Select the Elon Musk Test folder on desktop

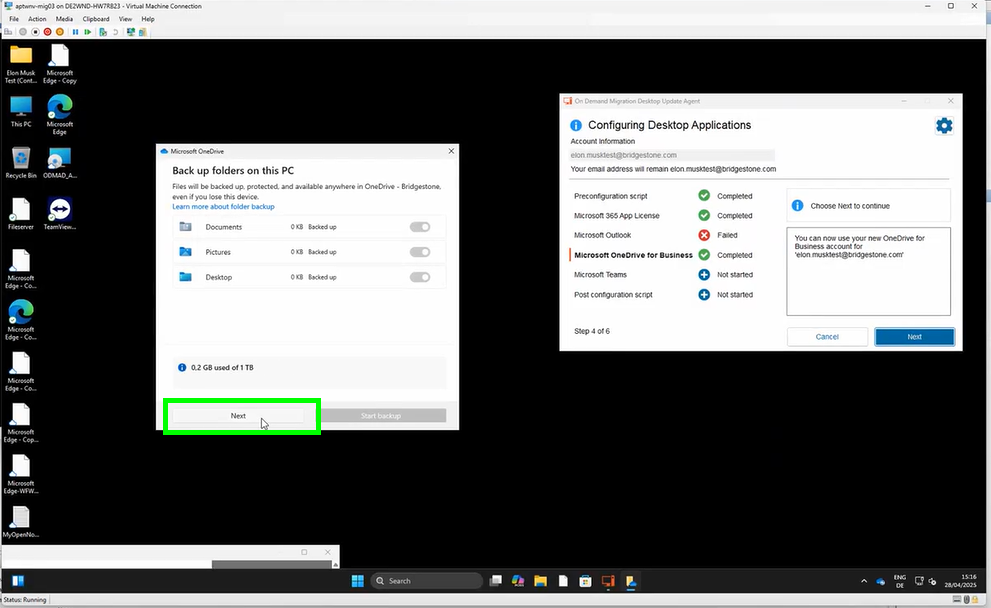(21, 64)
